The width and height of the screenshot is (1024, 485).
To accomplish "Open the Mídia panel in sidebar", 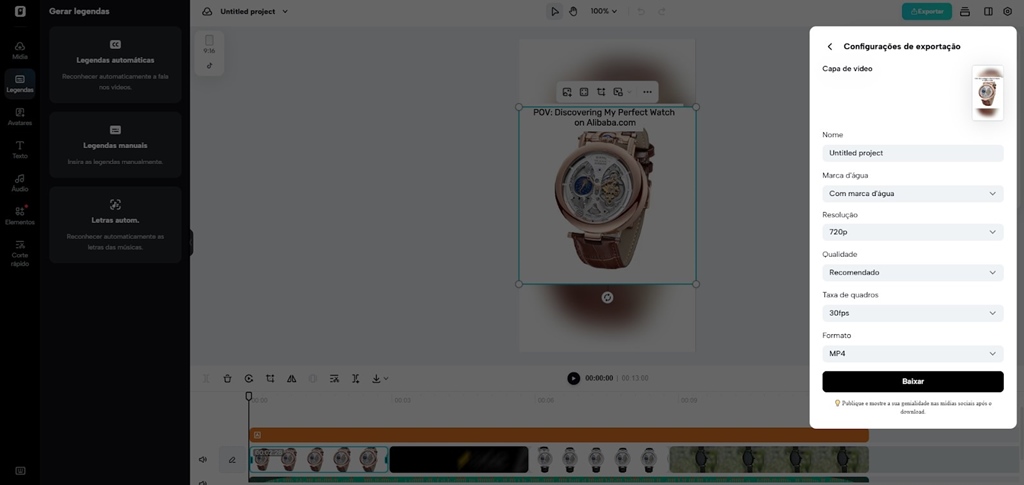I will (20, 50).
